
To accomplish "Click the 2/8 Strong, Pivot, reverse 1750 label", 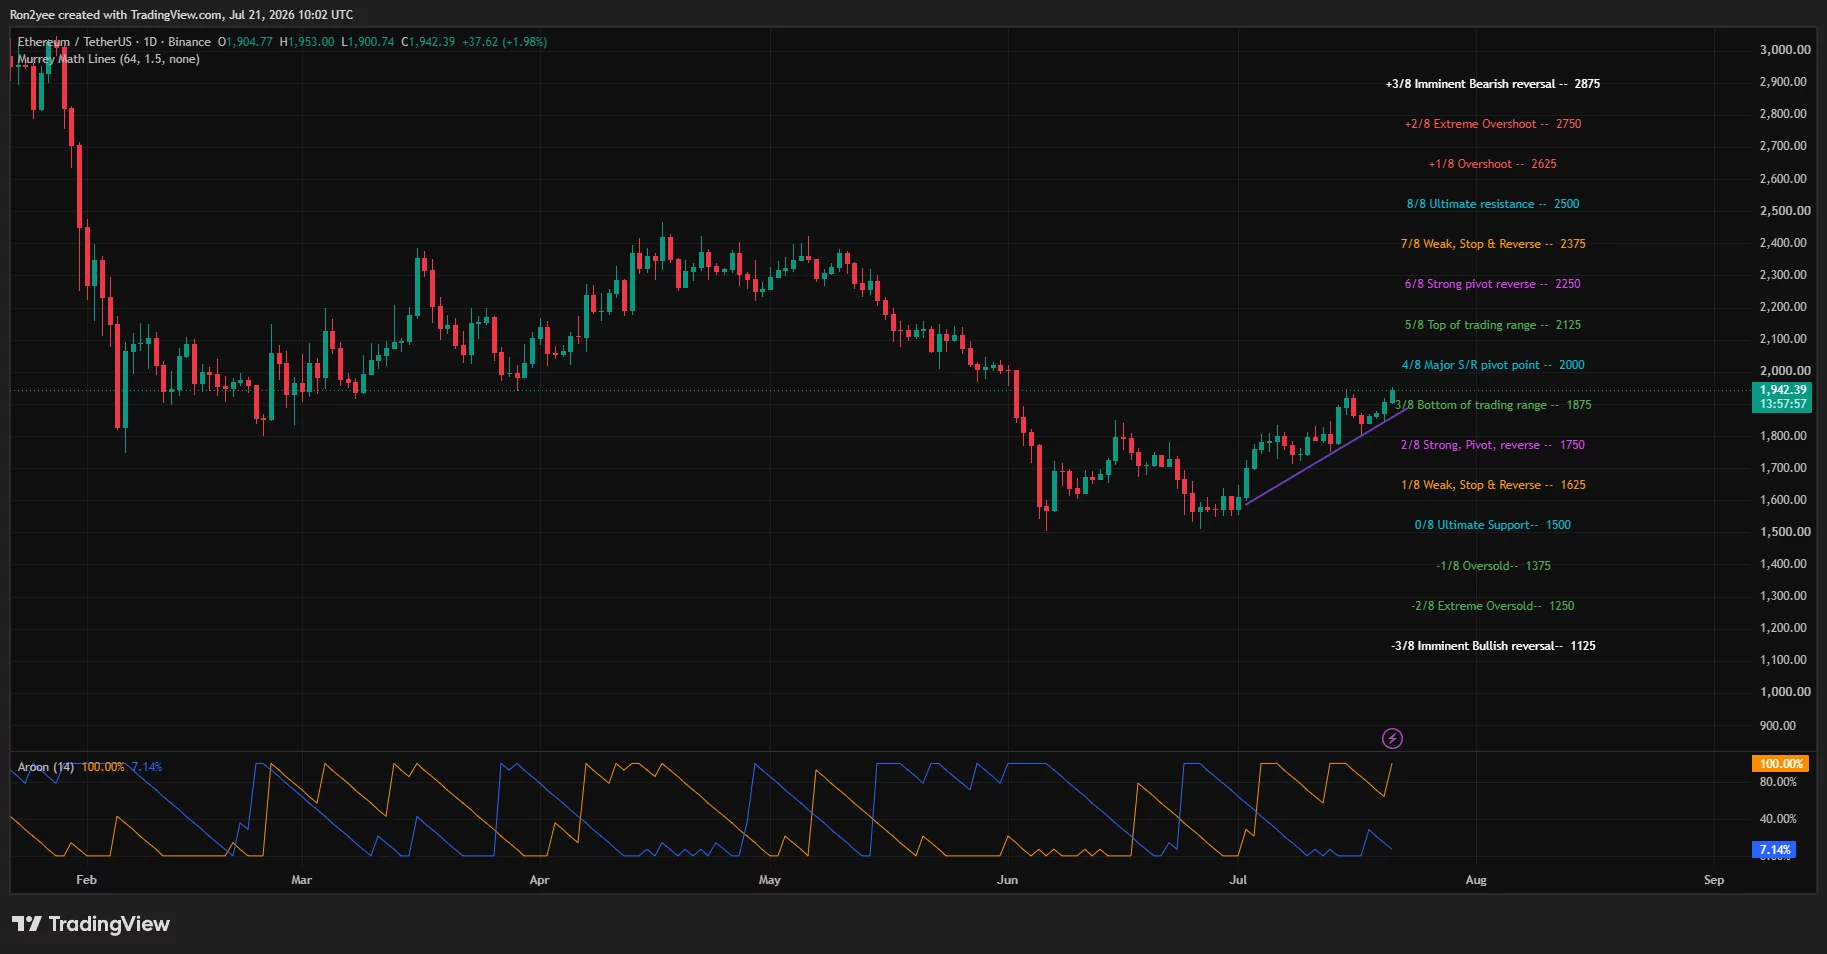I will 1492,445.
